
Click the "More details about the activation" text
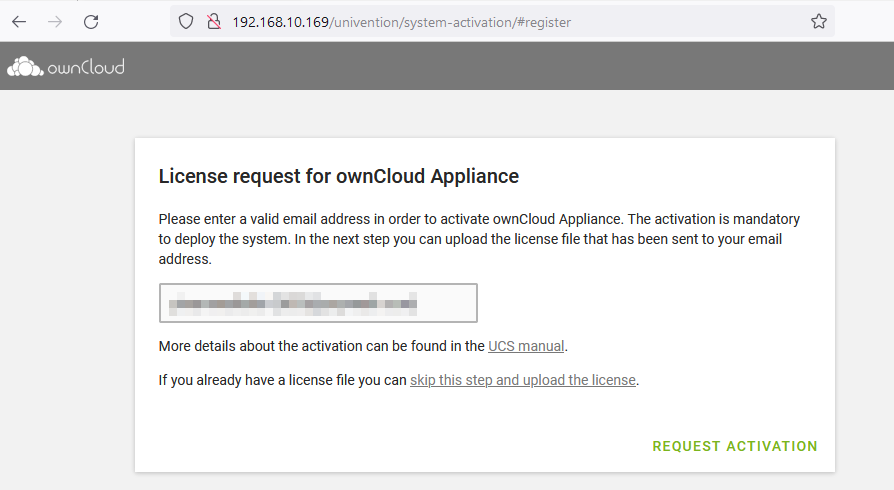pyautogui.click(x=322, y=347)
